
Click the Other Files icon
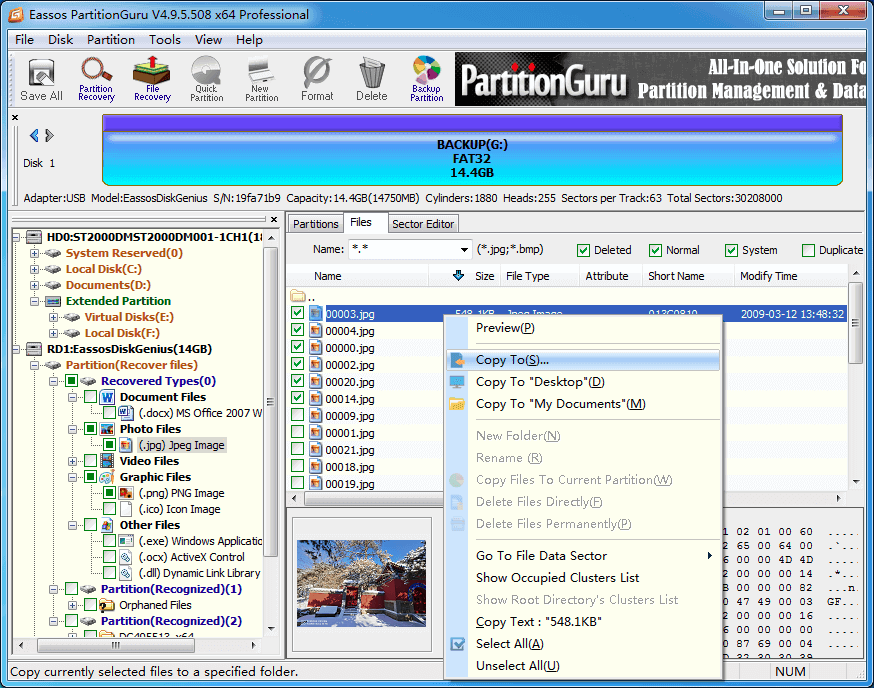(107, 525)
